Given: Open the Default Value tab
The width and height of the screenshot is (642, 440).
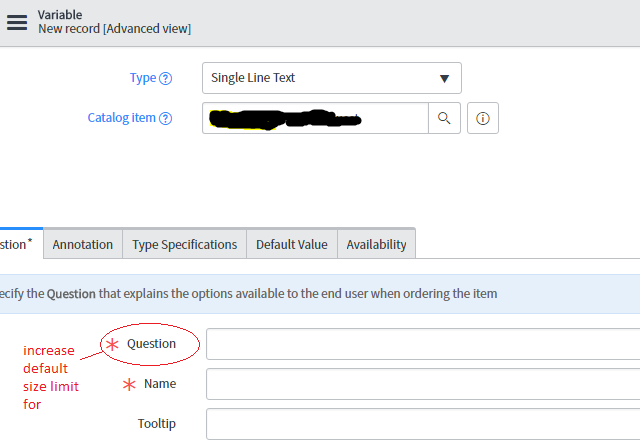Looking at the screenshot, I should coord(292,244).
